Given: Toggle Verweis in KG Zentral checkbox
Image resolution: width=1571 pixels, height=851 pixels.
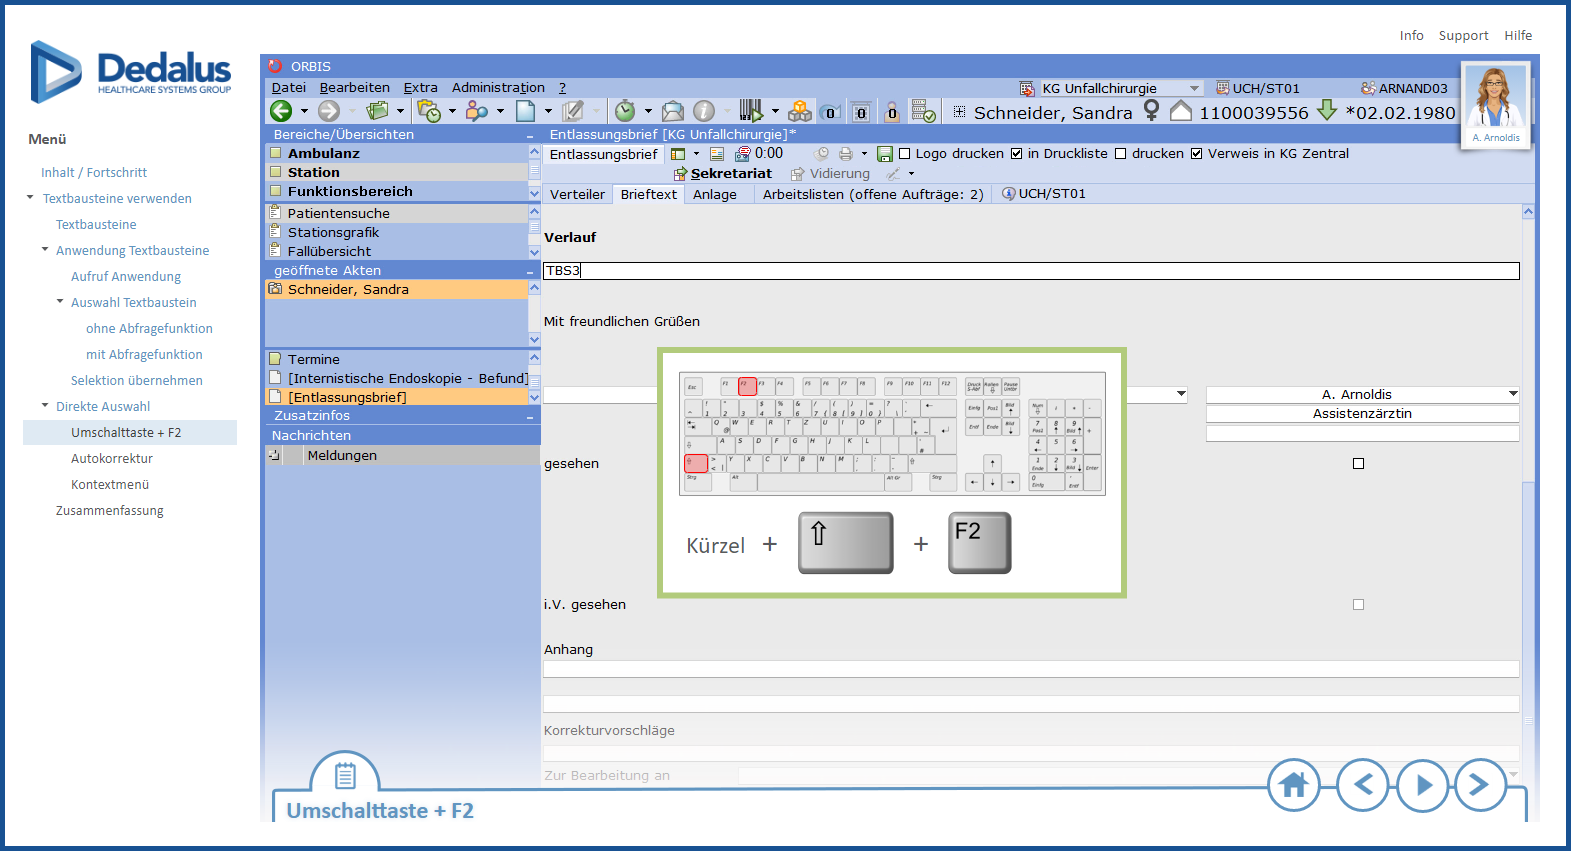Looking at the screenshot, I should 1197,154.
